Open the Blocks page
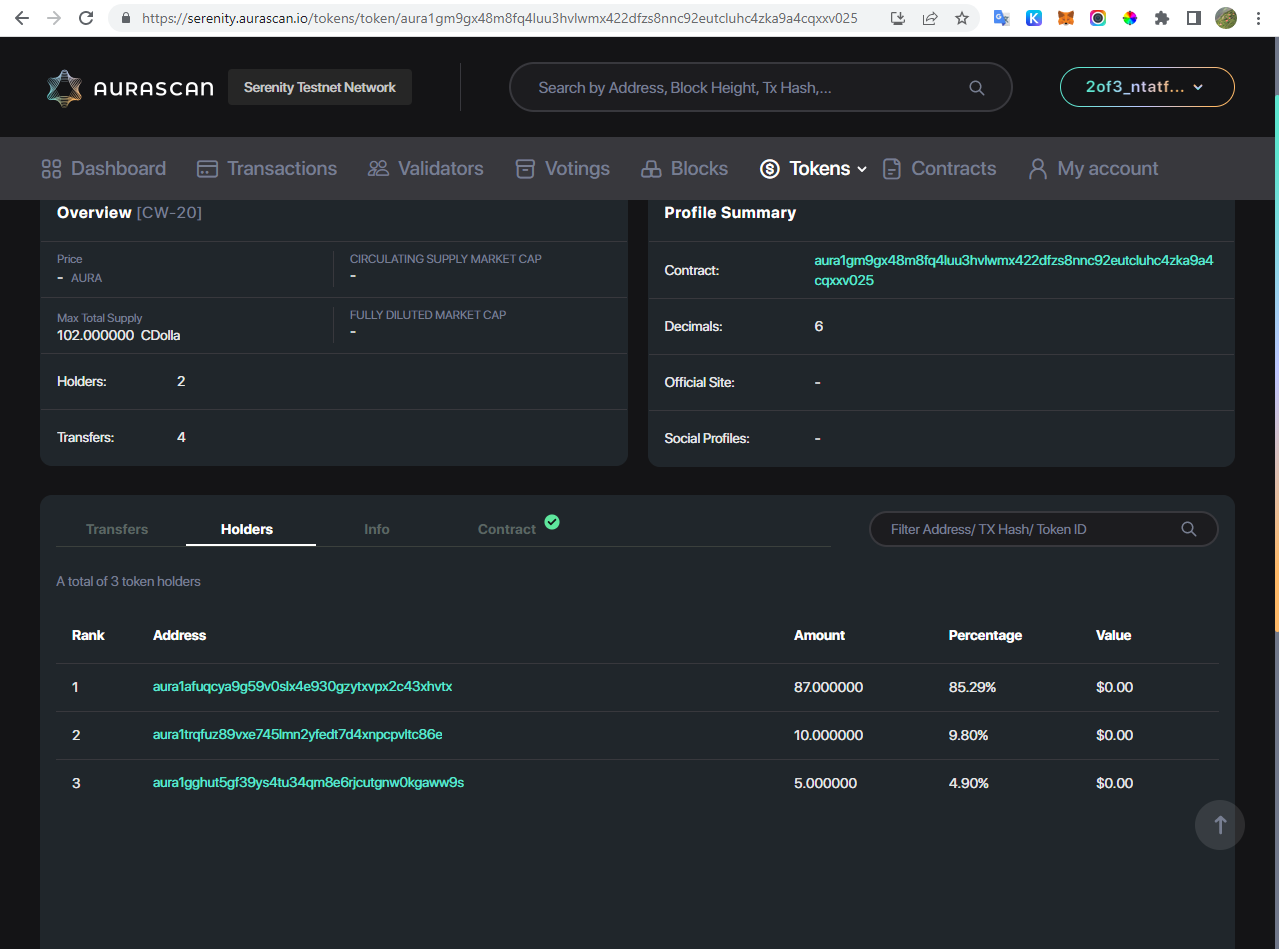Viewport: 1279px width, 949px height. click(684, 168)
